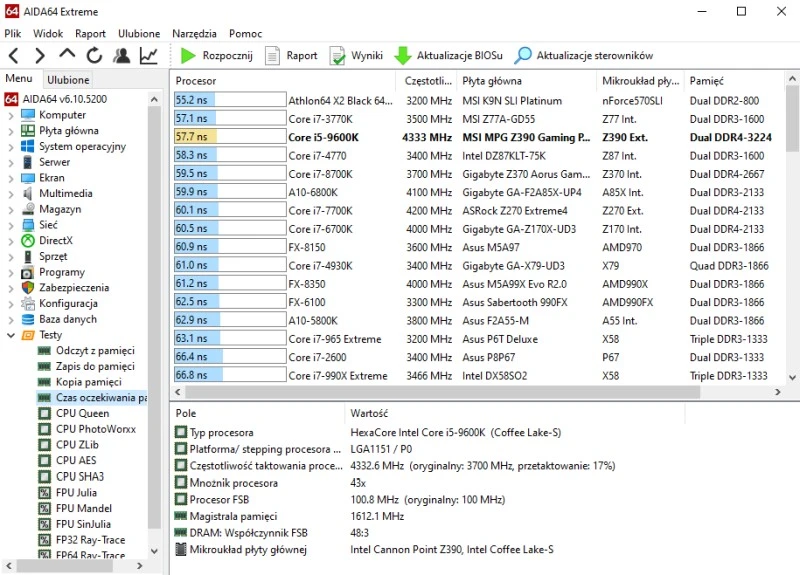Select the Baza danych database icon
This screenshot has width=800, height=575.
(x=28, y=319)
